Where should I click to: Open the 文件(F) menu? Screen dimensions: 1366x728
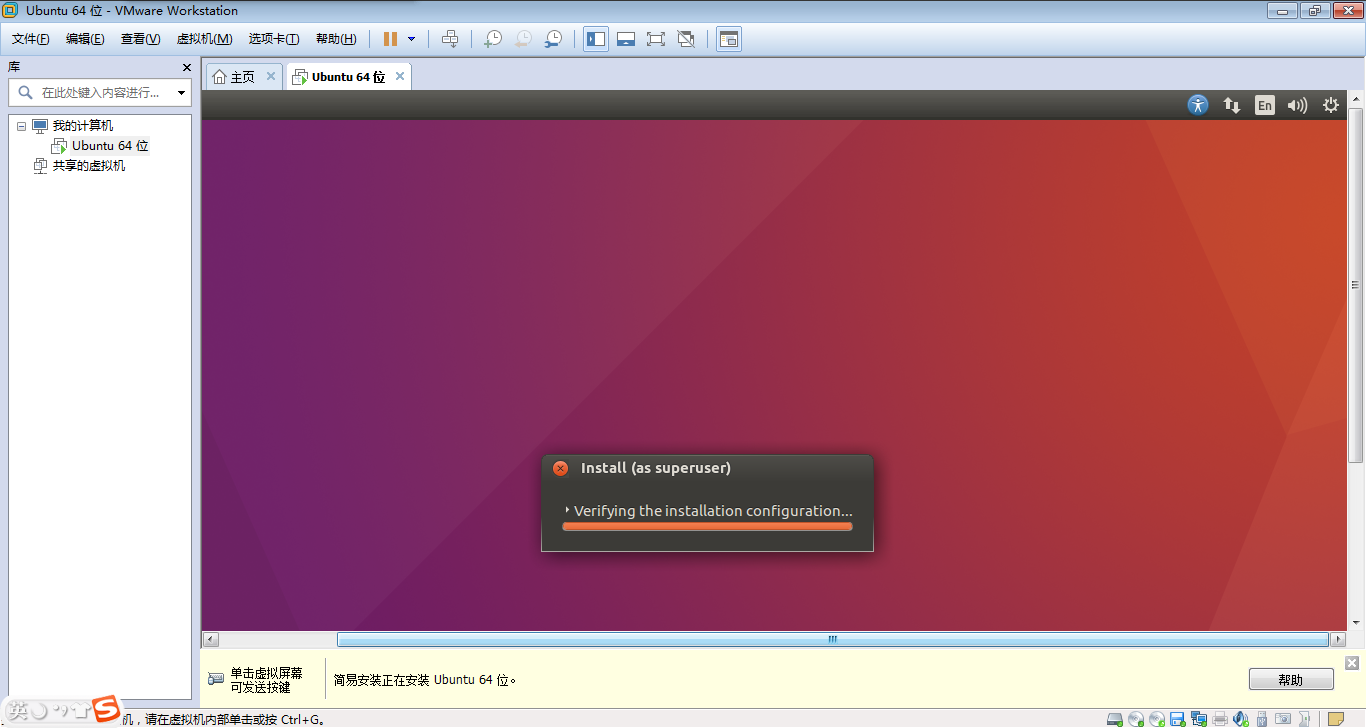pyautogui.click(x=31, y=39)
